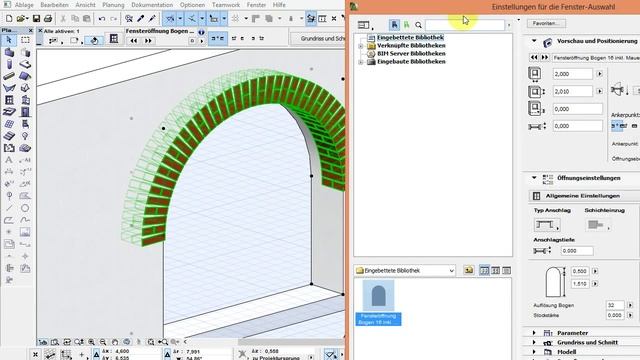Click the New document icon

pyautogui.click(x=9, y=18)
